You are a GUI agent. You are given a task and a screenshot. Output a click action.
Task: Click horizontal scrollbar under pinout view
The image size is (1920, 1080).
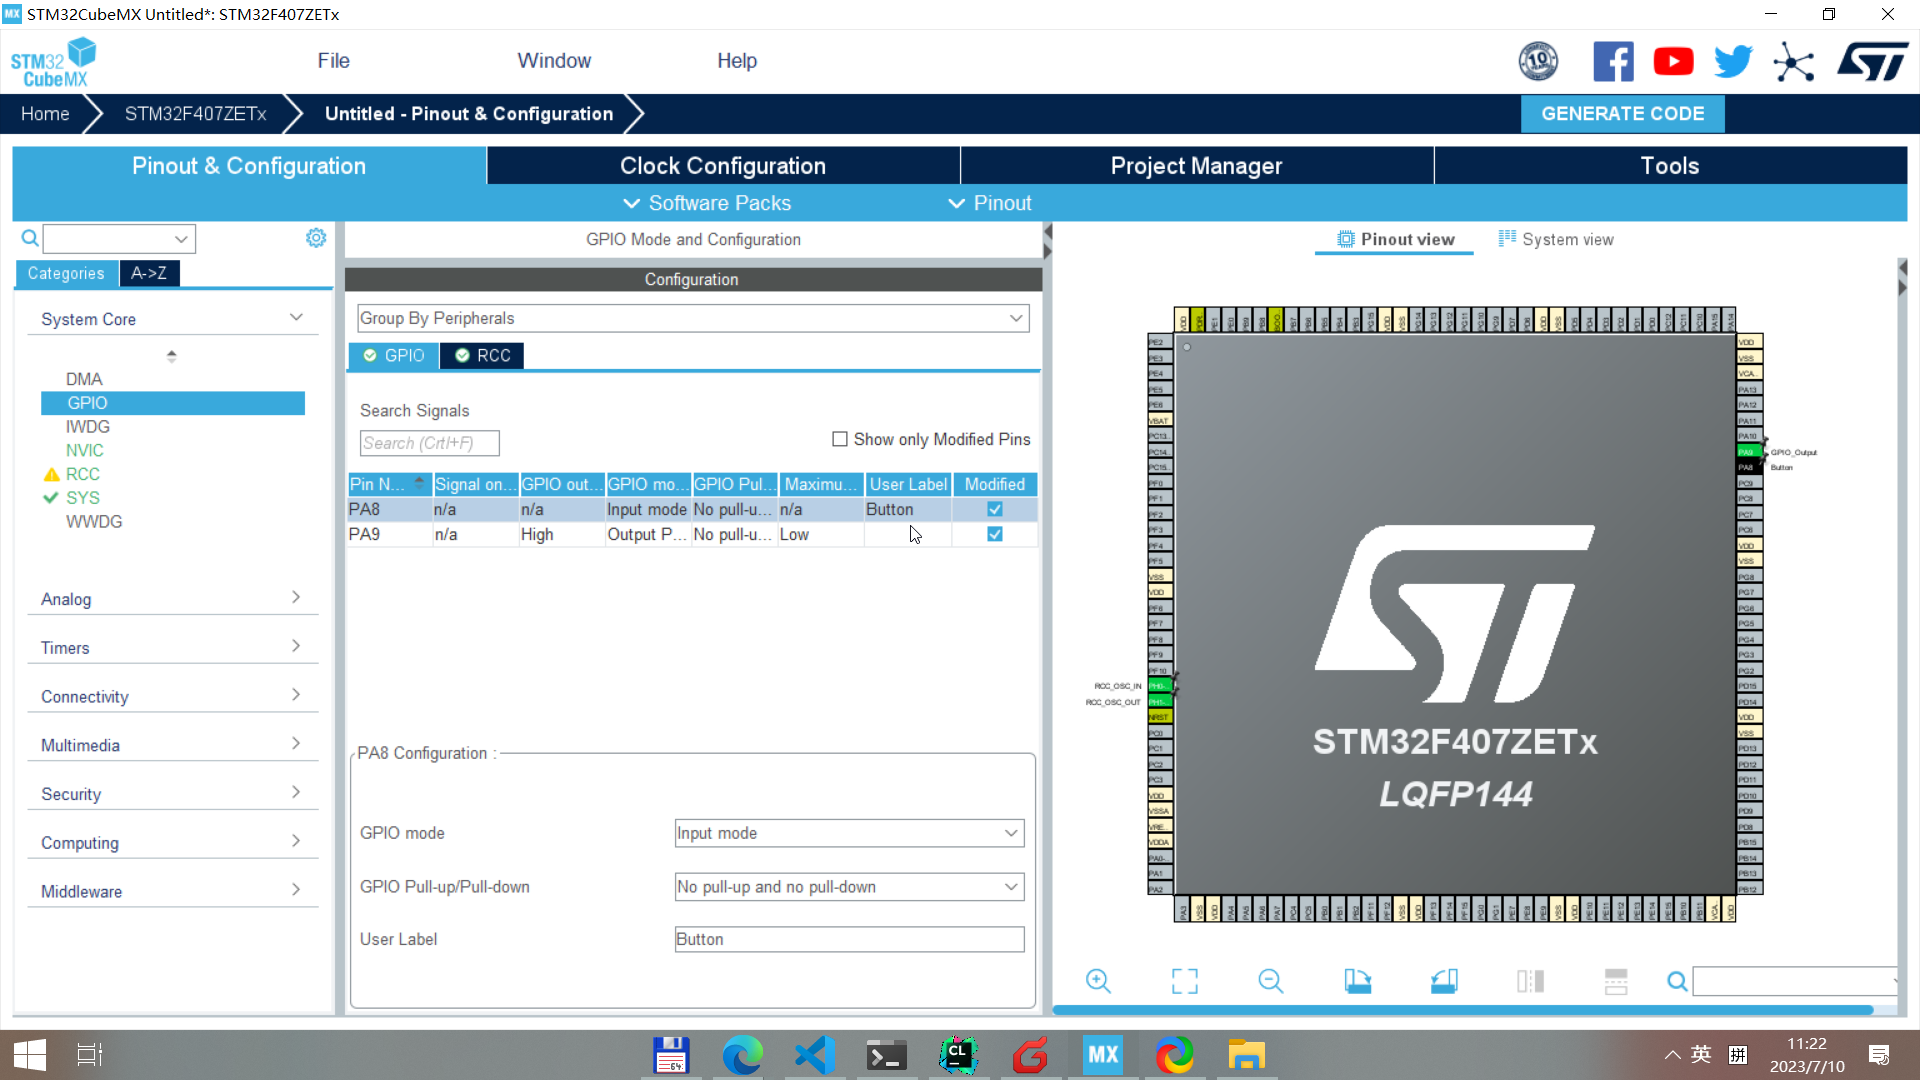coord(1462,1010)
